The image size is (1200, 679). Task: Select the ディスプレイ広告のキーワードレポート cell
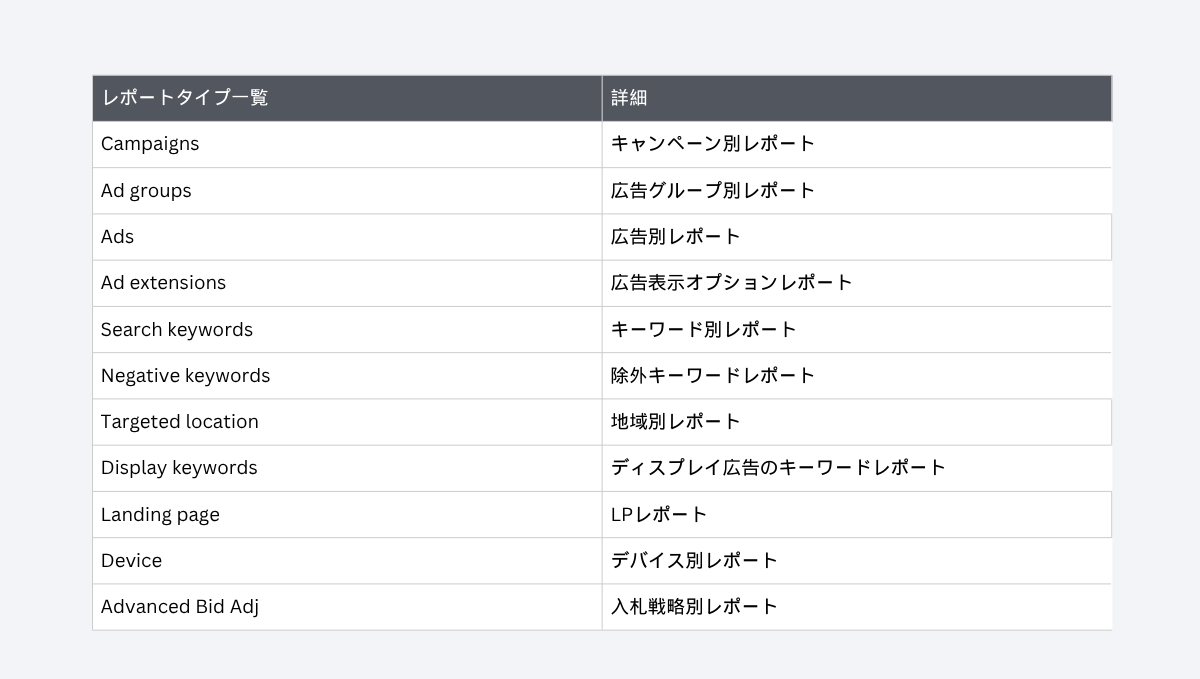857,468
